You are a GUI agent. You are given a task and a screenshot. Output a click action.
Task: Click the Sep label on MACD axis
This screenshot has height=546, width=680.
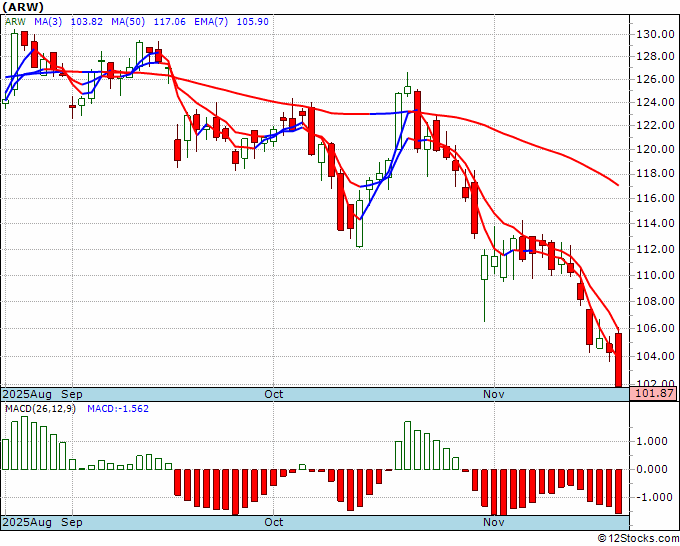click(72, 522)
